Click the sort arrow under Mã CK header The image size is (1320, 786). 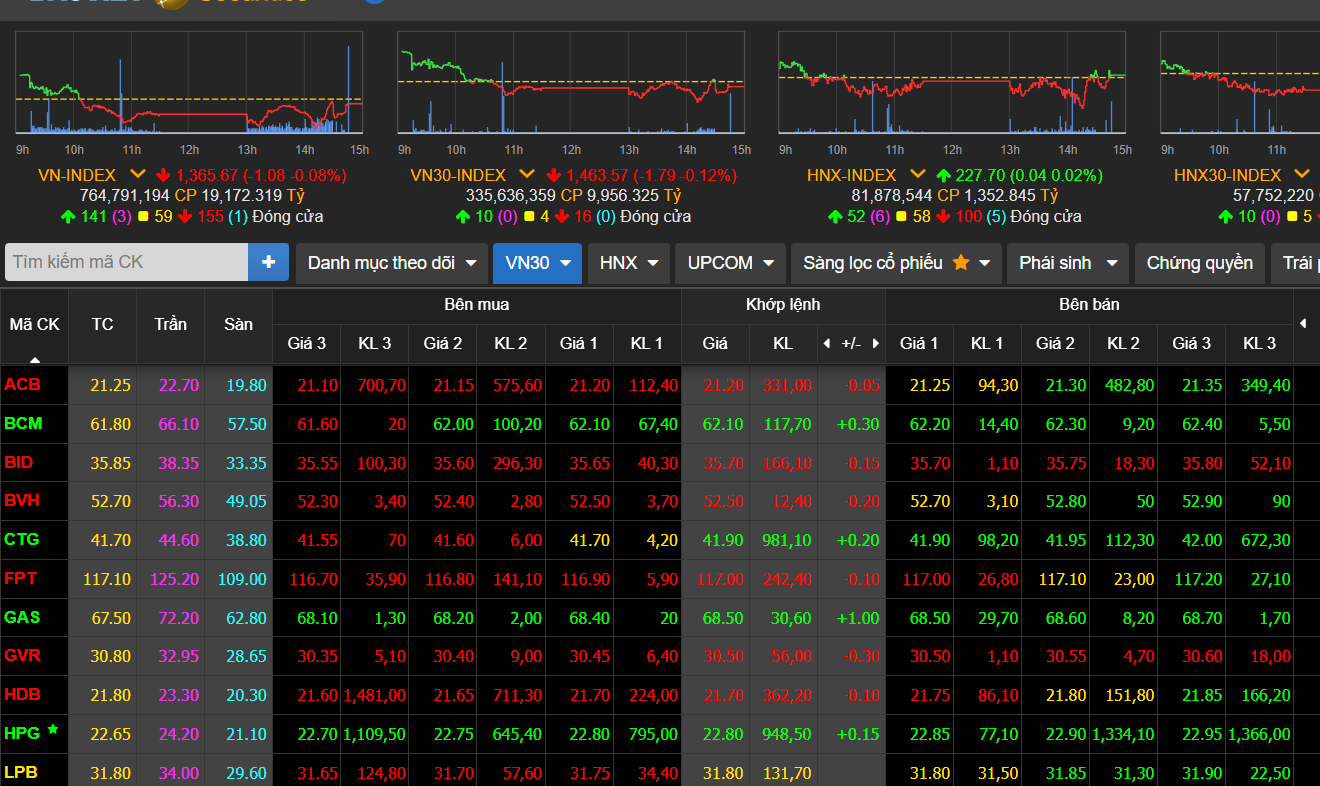tap(35, 359)
